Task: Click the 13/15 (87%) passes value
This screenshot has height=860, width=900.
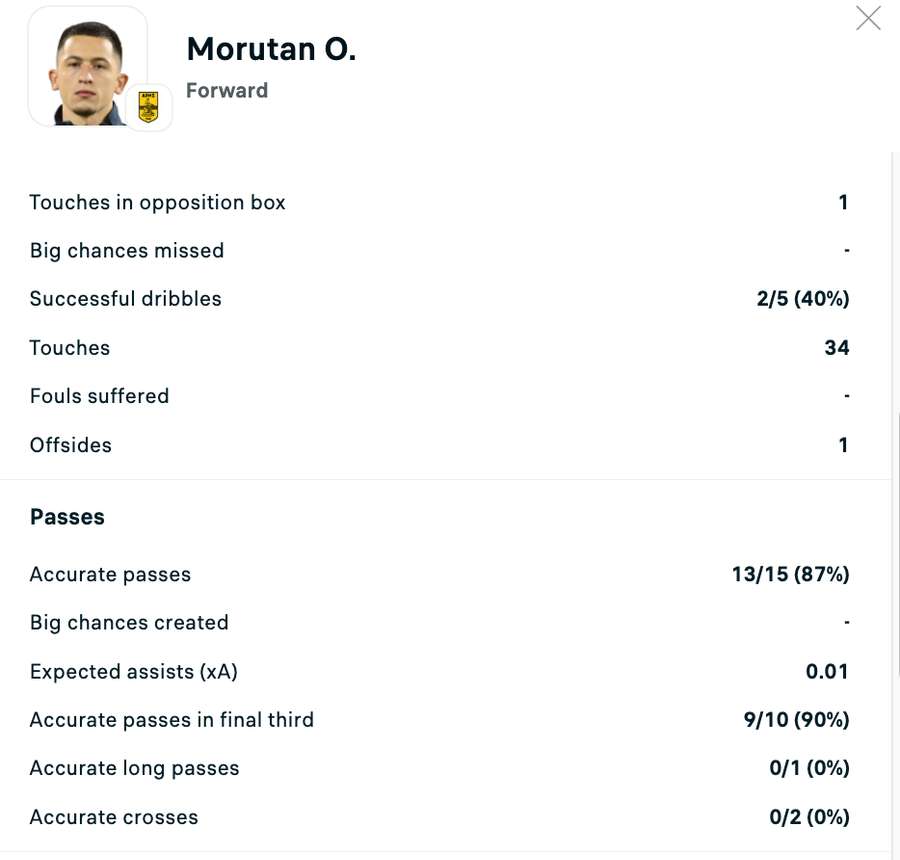Action: point(790,574)
